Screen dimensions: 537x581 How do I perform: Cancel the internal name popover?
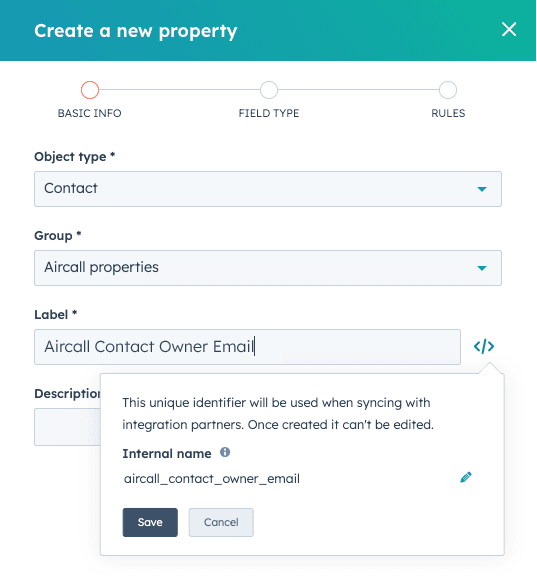click(x=221, y=522)
